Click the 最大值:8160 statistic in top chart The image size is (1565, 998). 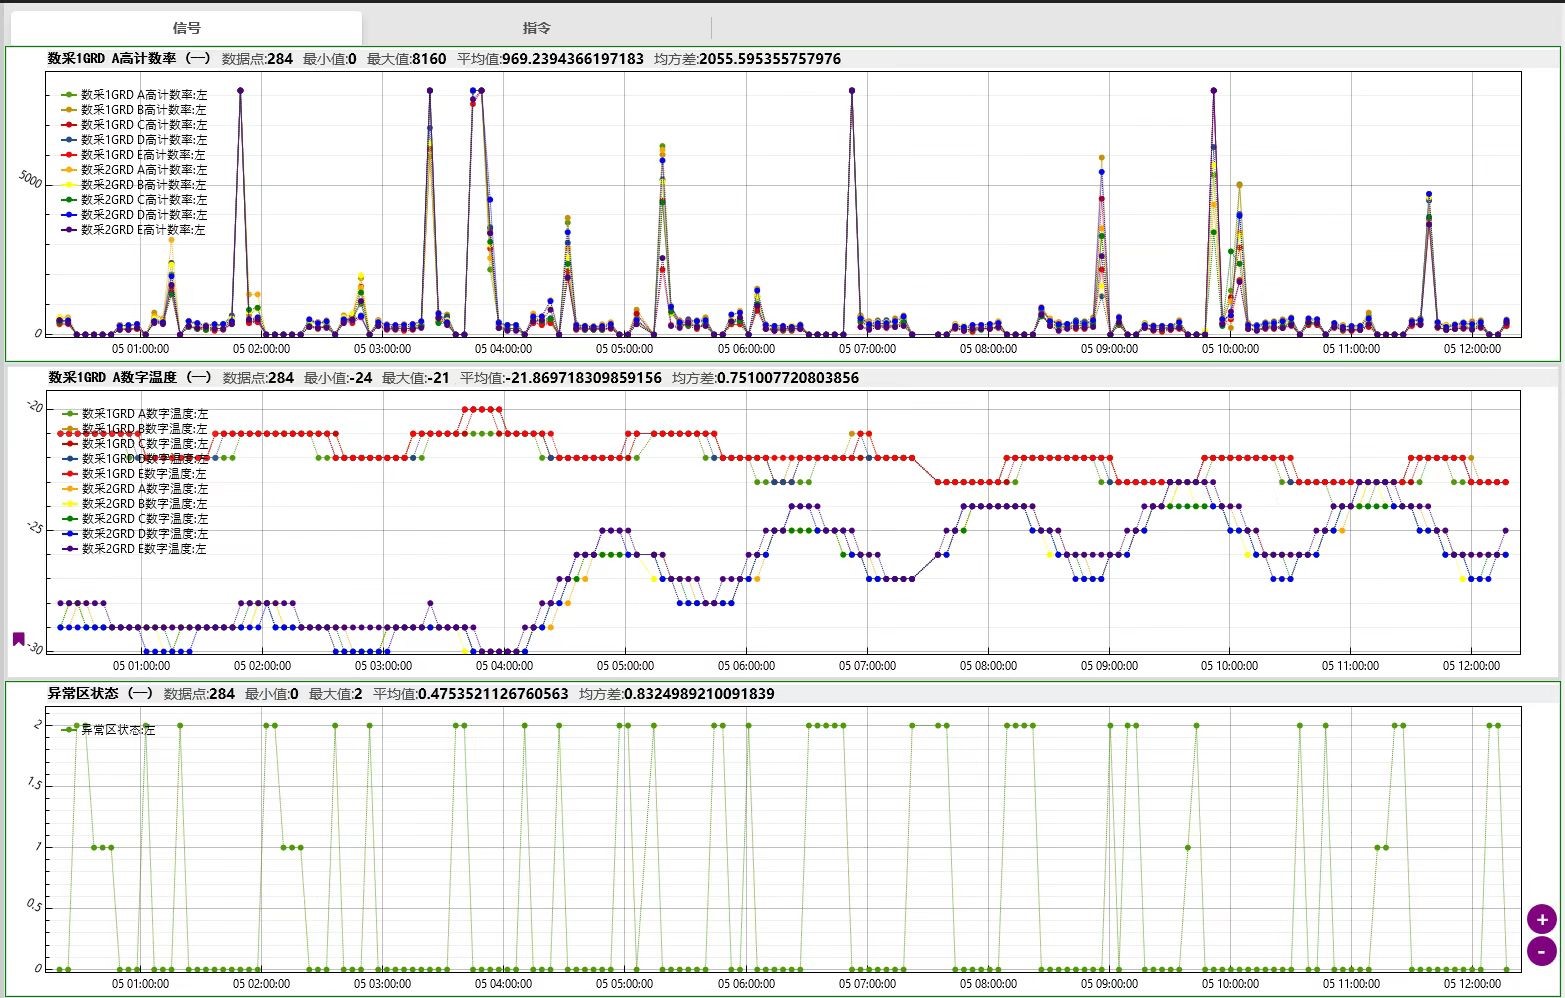[406, 59]
